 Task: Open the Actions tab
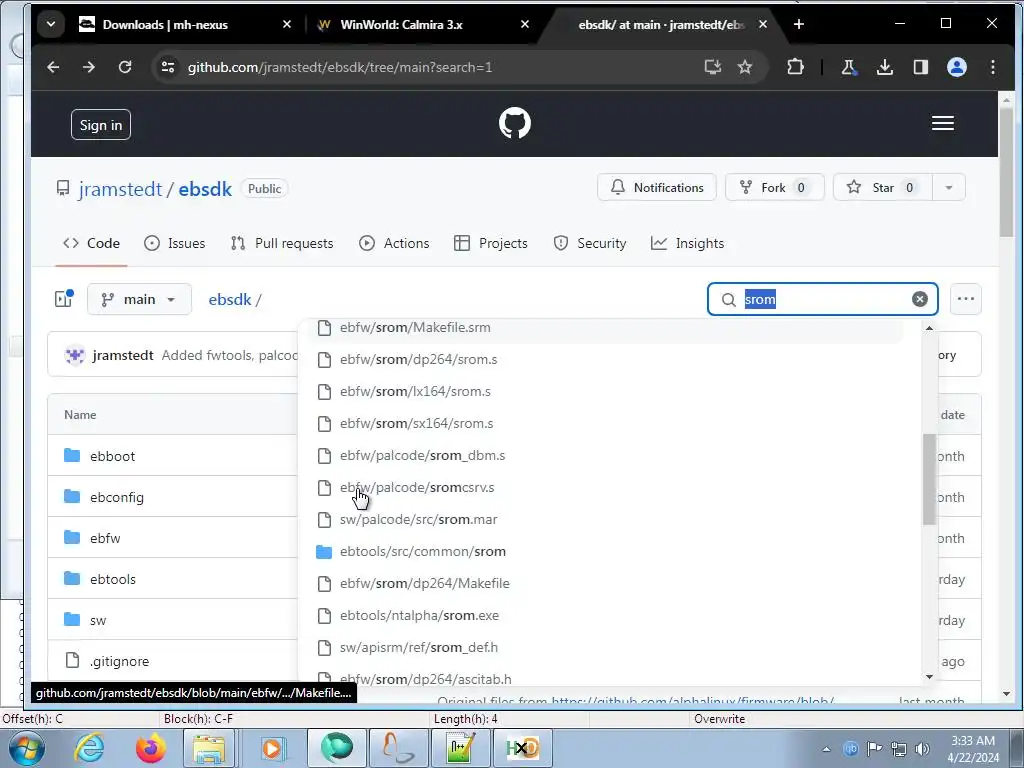tap(394, 244)
